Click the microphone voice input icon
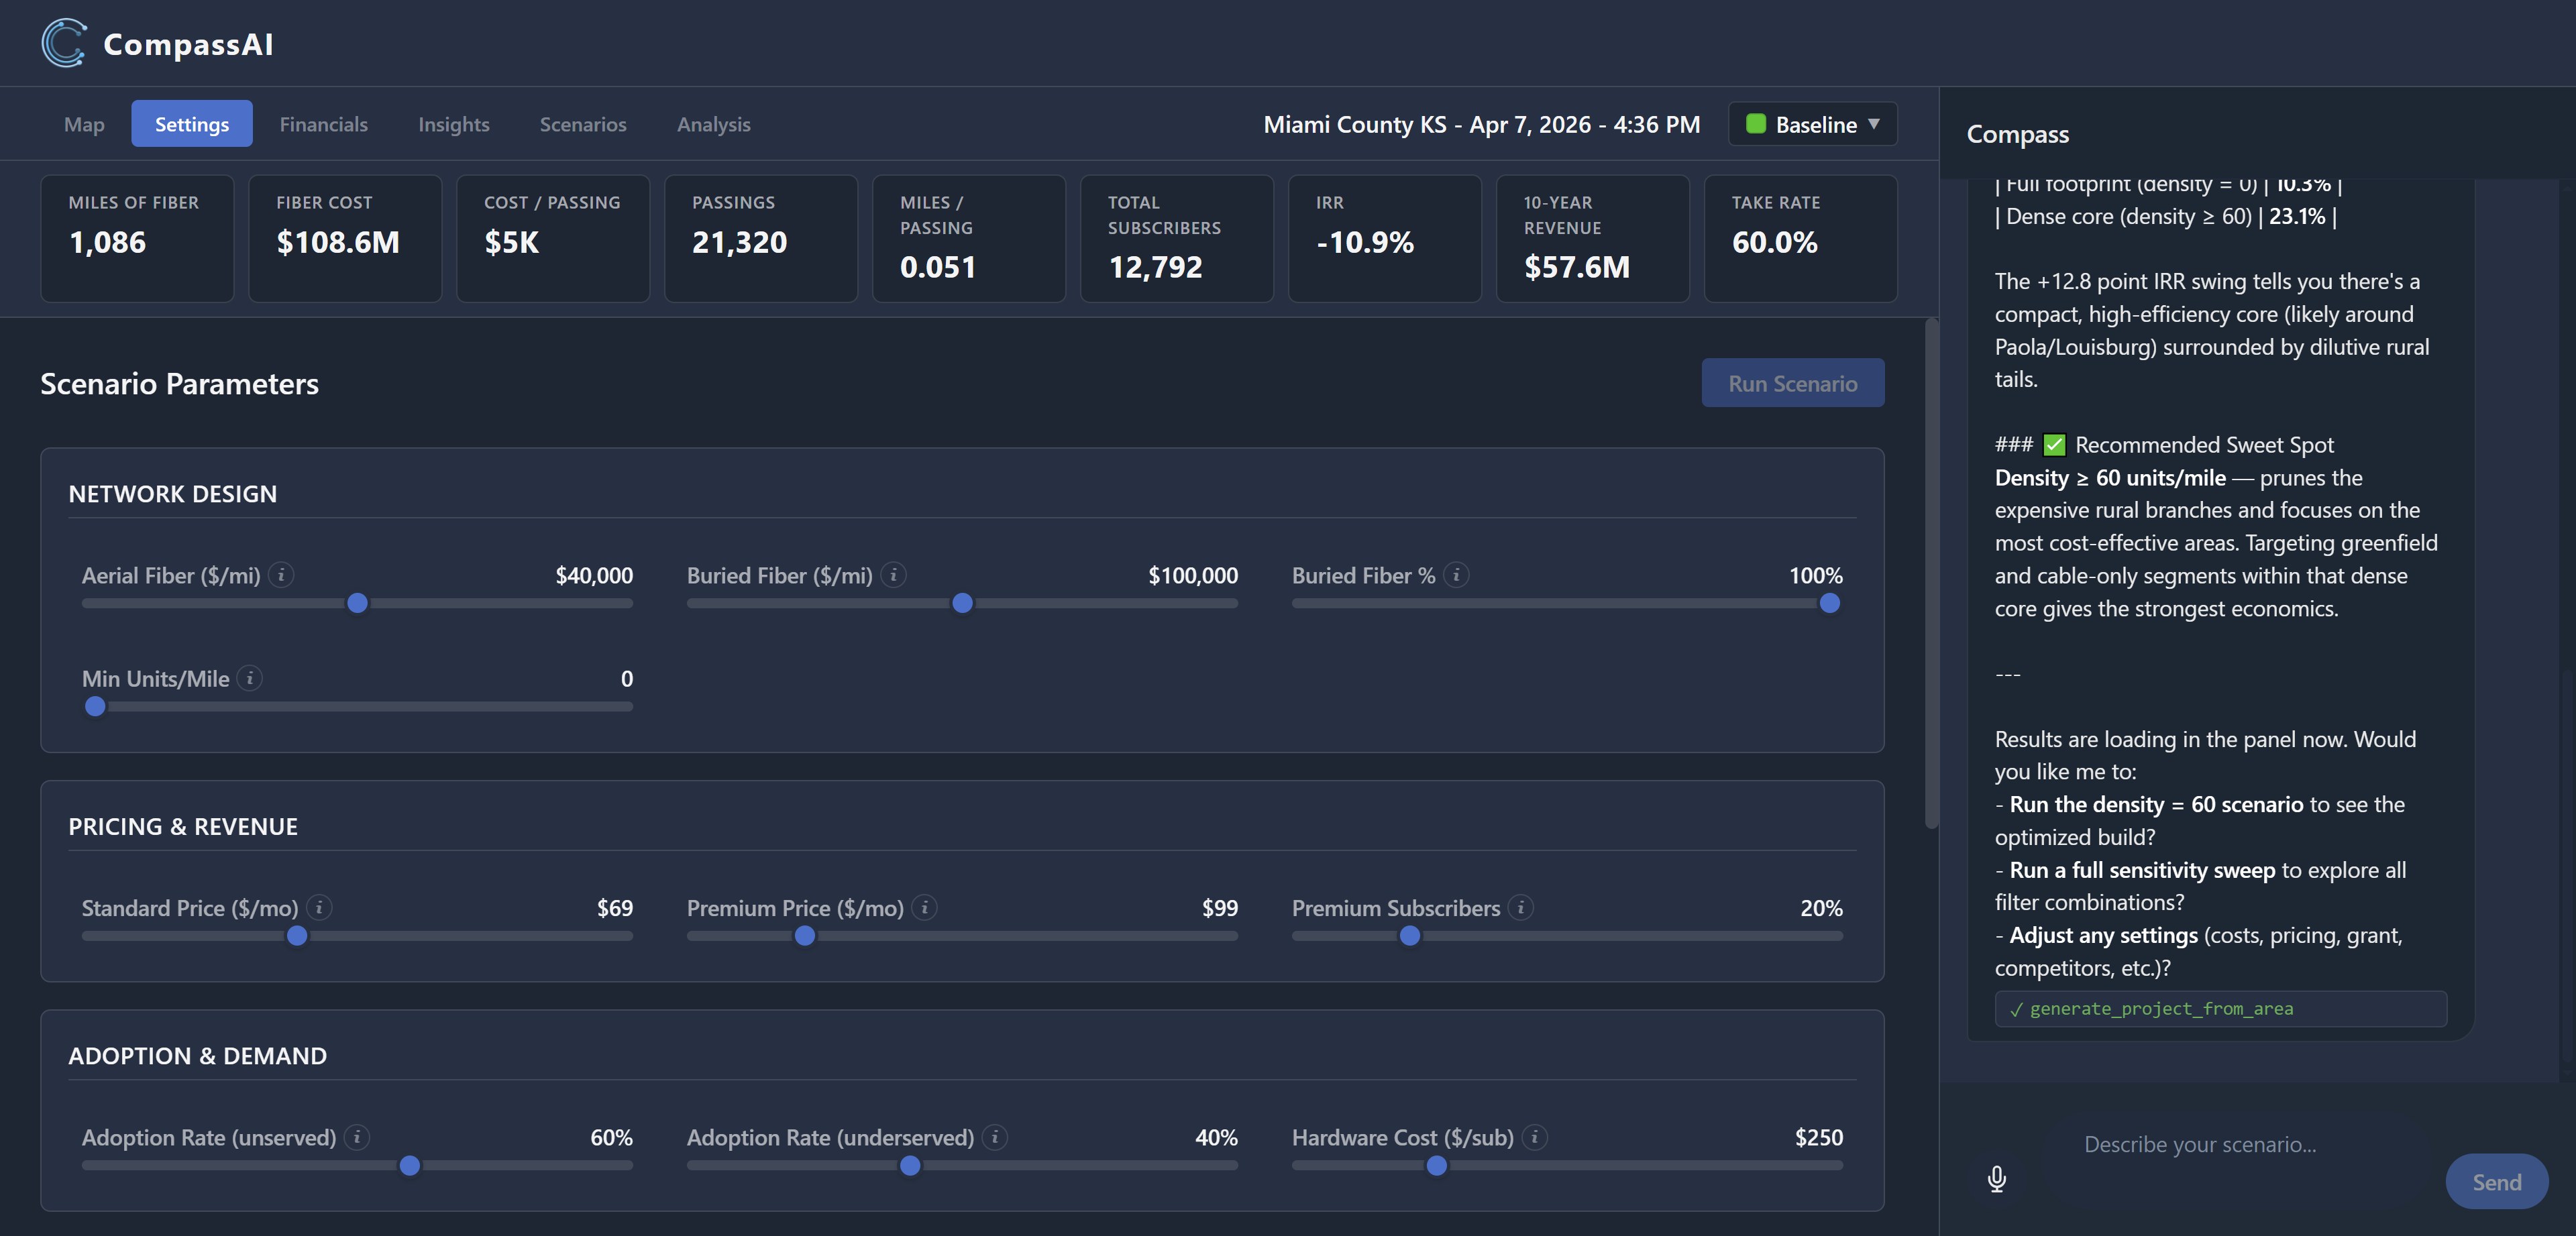2576x1236 pixels. [1996, 1179]
